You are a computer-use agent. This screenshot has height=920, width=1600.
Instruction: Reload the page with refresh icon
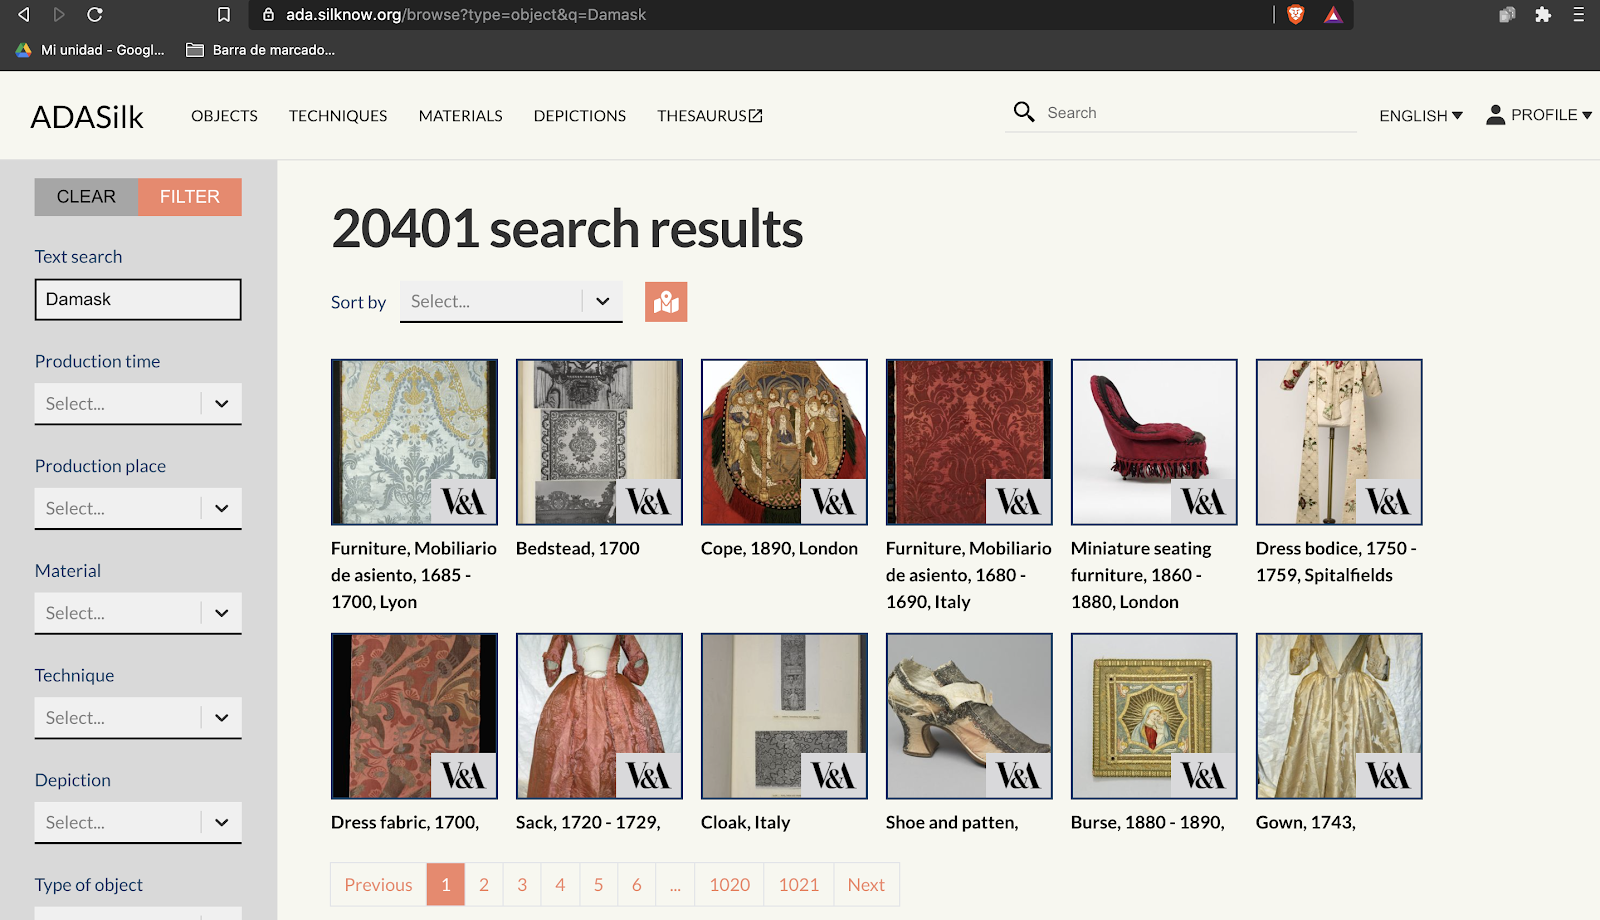(x=95, y=14)
